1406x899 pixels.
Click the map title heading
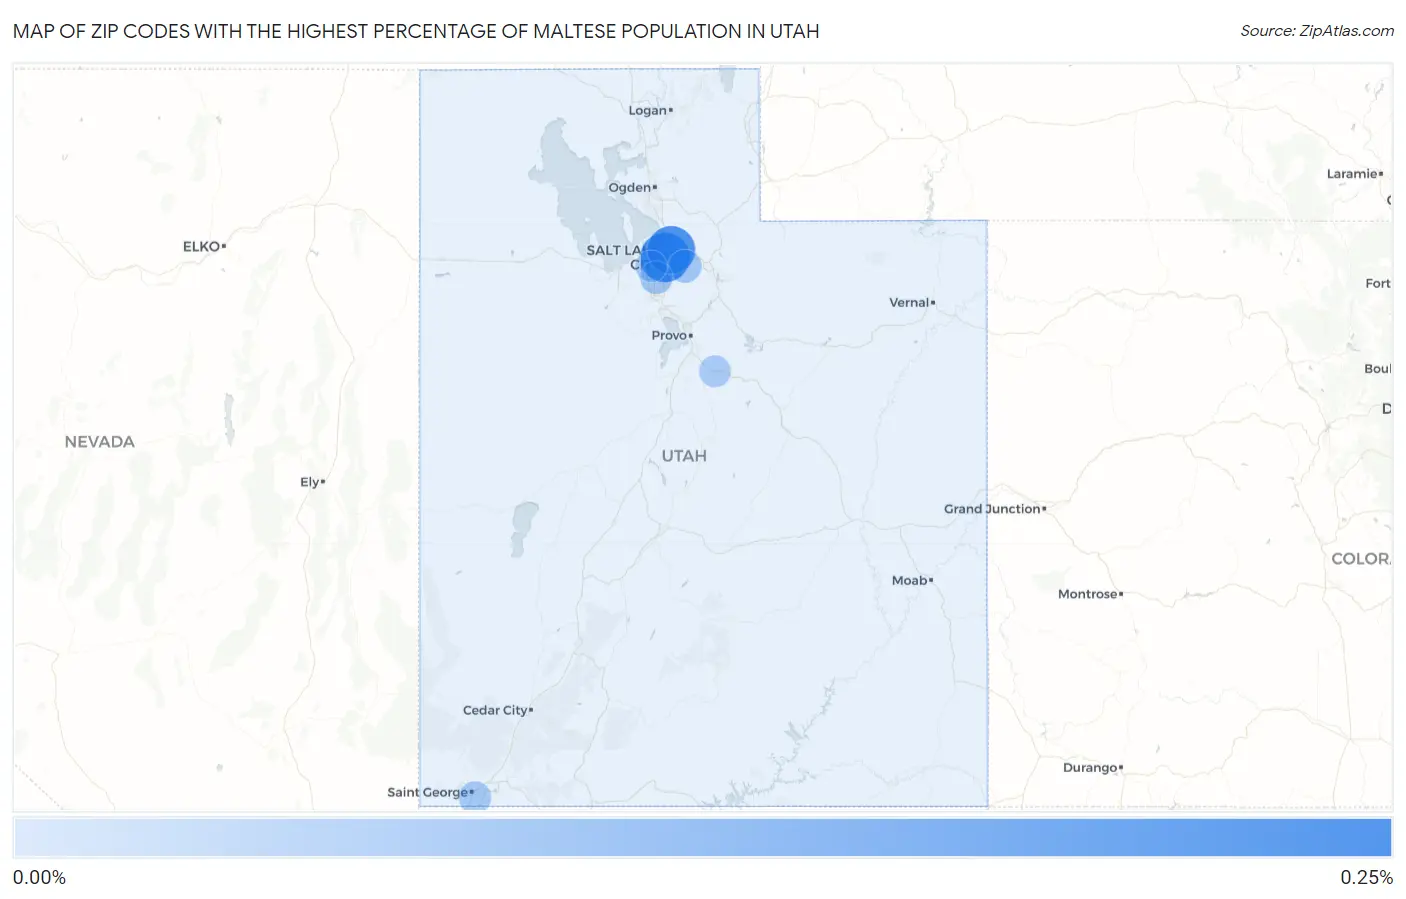click(x=416, y=31)
